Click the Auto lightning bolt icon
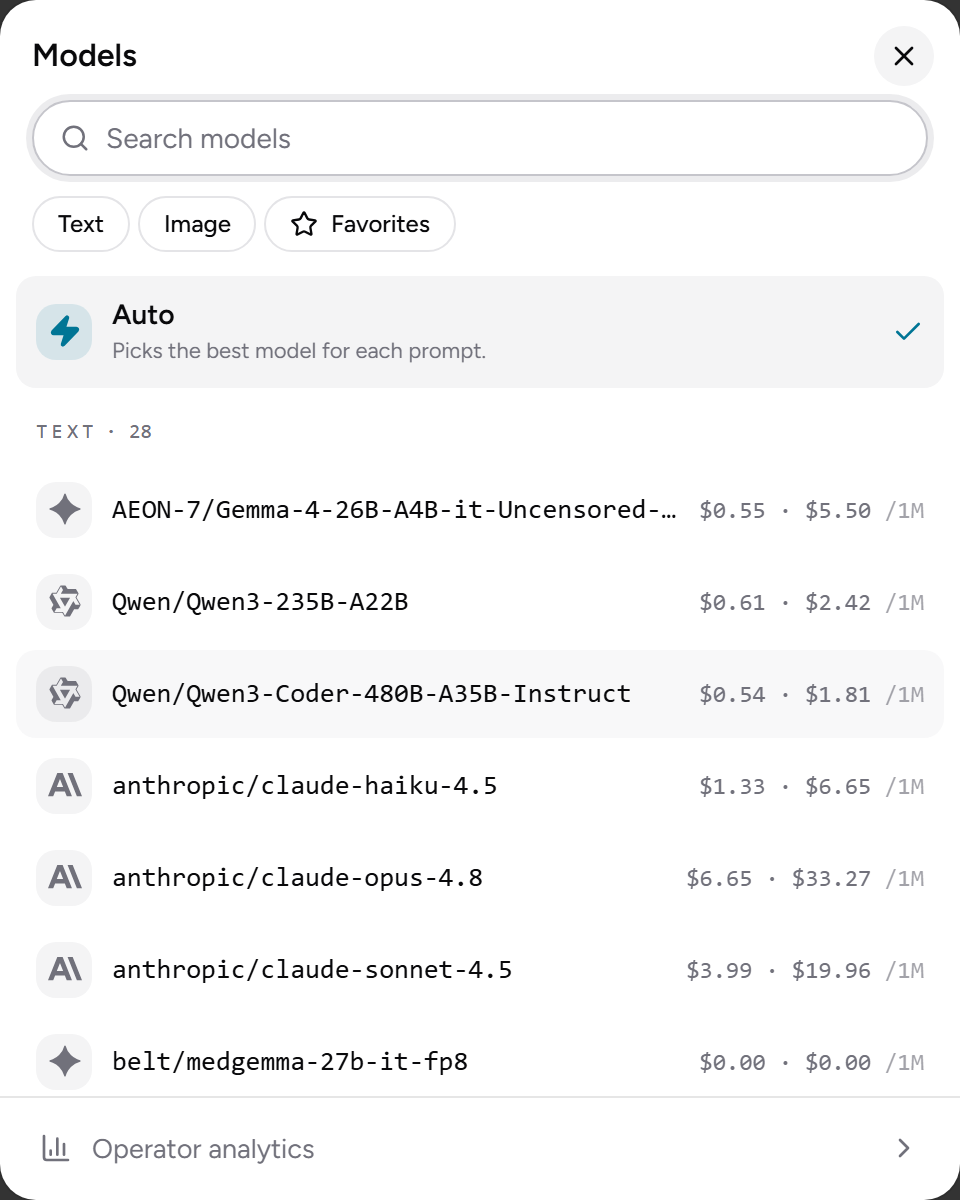The image size is (960, 1200). pyautogui.click(x=64, y=332)
